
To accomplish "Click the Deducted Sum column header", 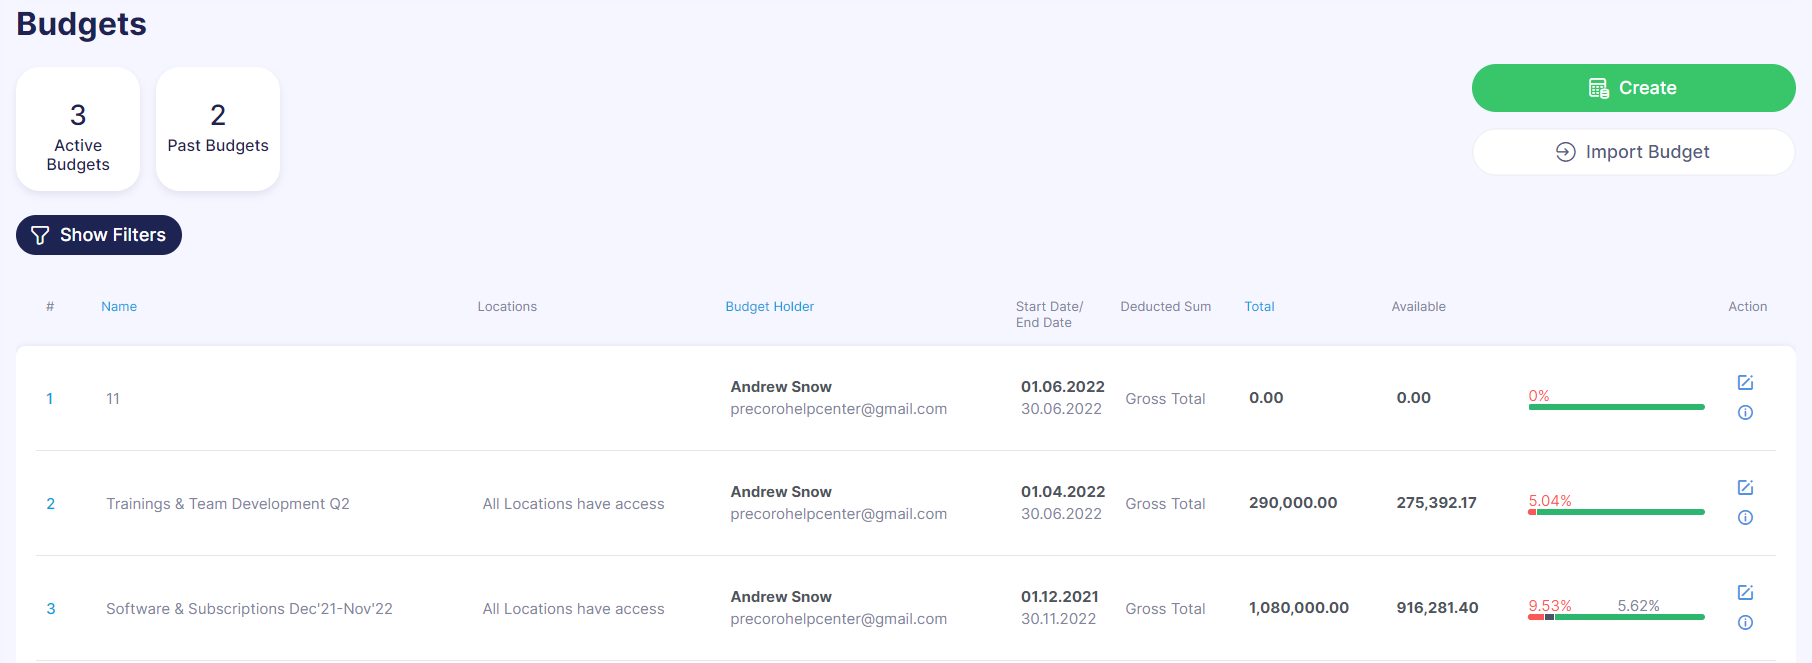I will [1165, 307].
